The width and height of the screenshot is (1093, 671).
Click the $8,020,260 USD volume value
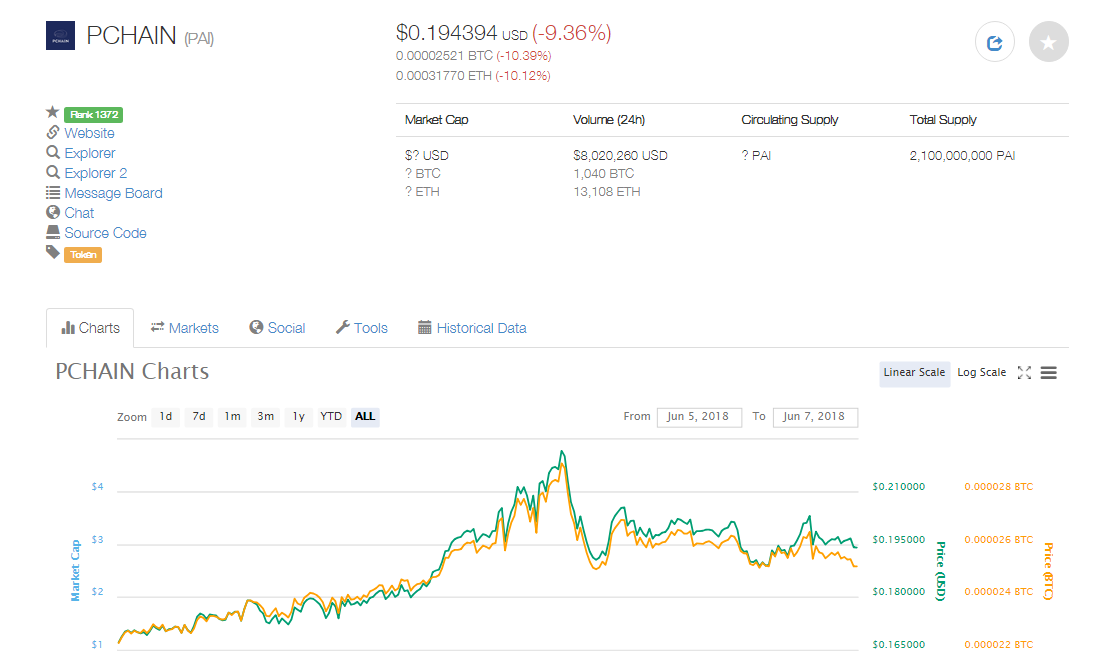click(620, 155)
